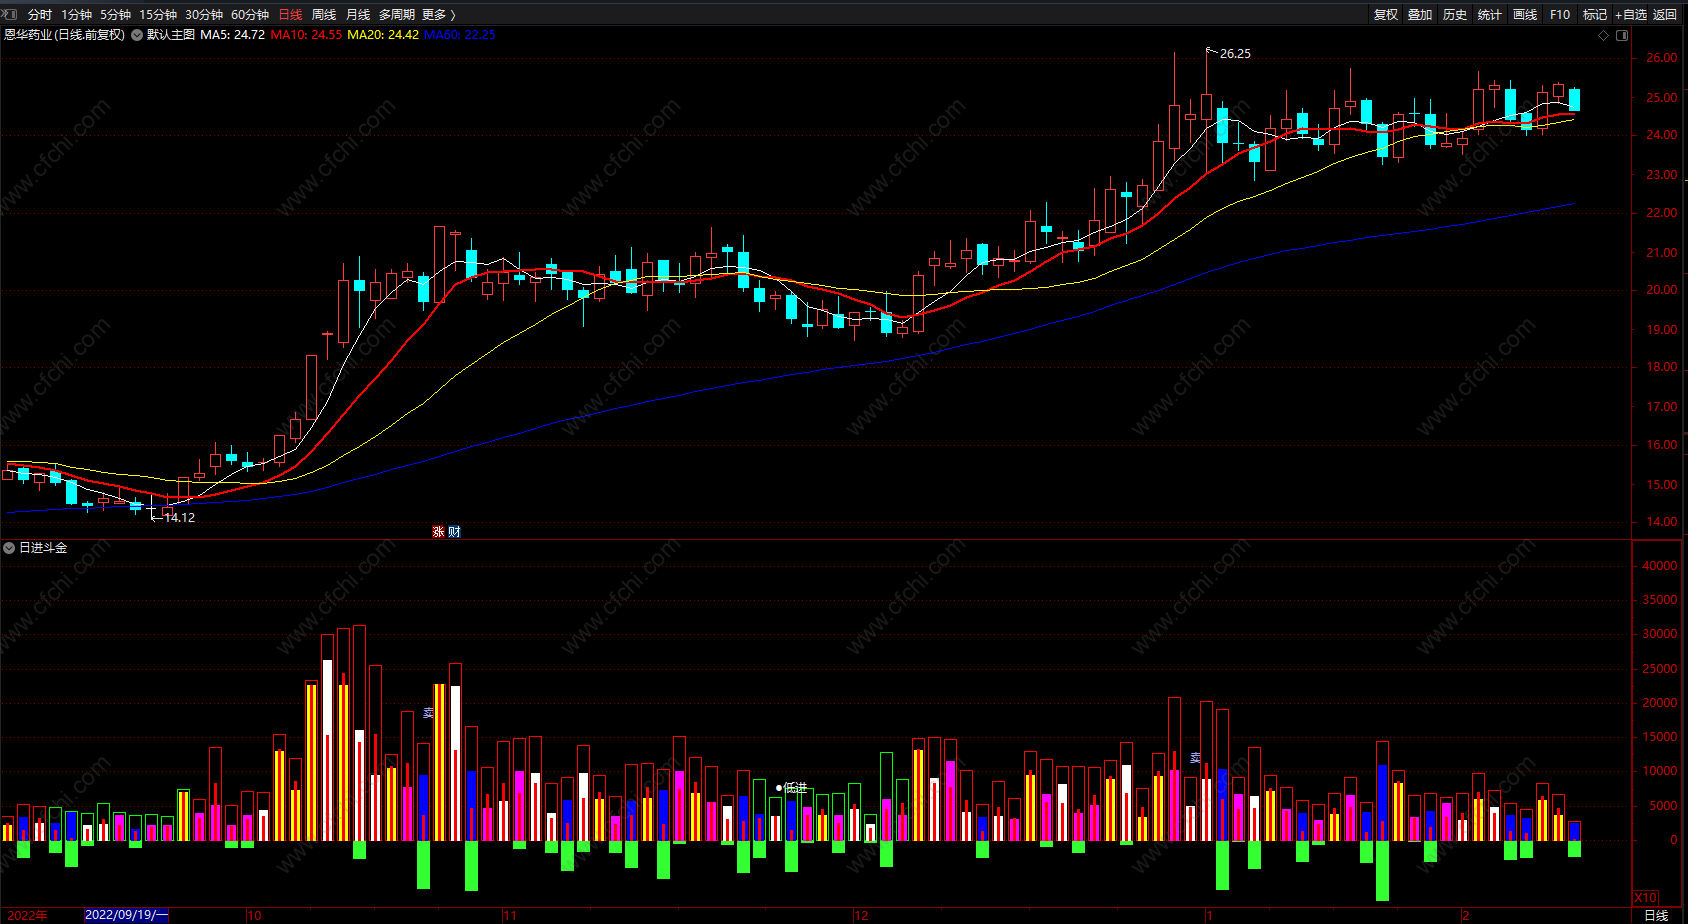Open the 默认主图 indicator dropdown arrow

tap(137, 35)
